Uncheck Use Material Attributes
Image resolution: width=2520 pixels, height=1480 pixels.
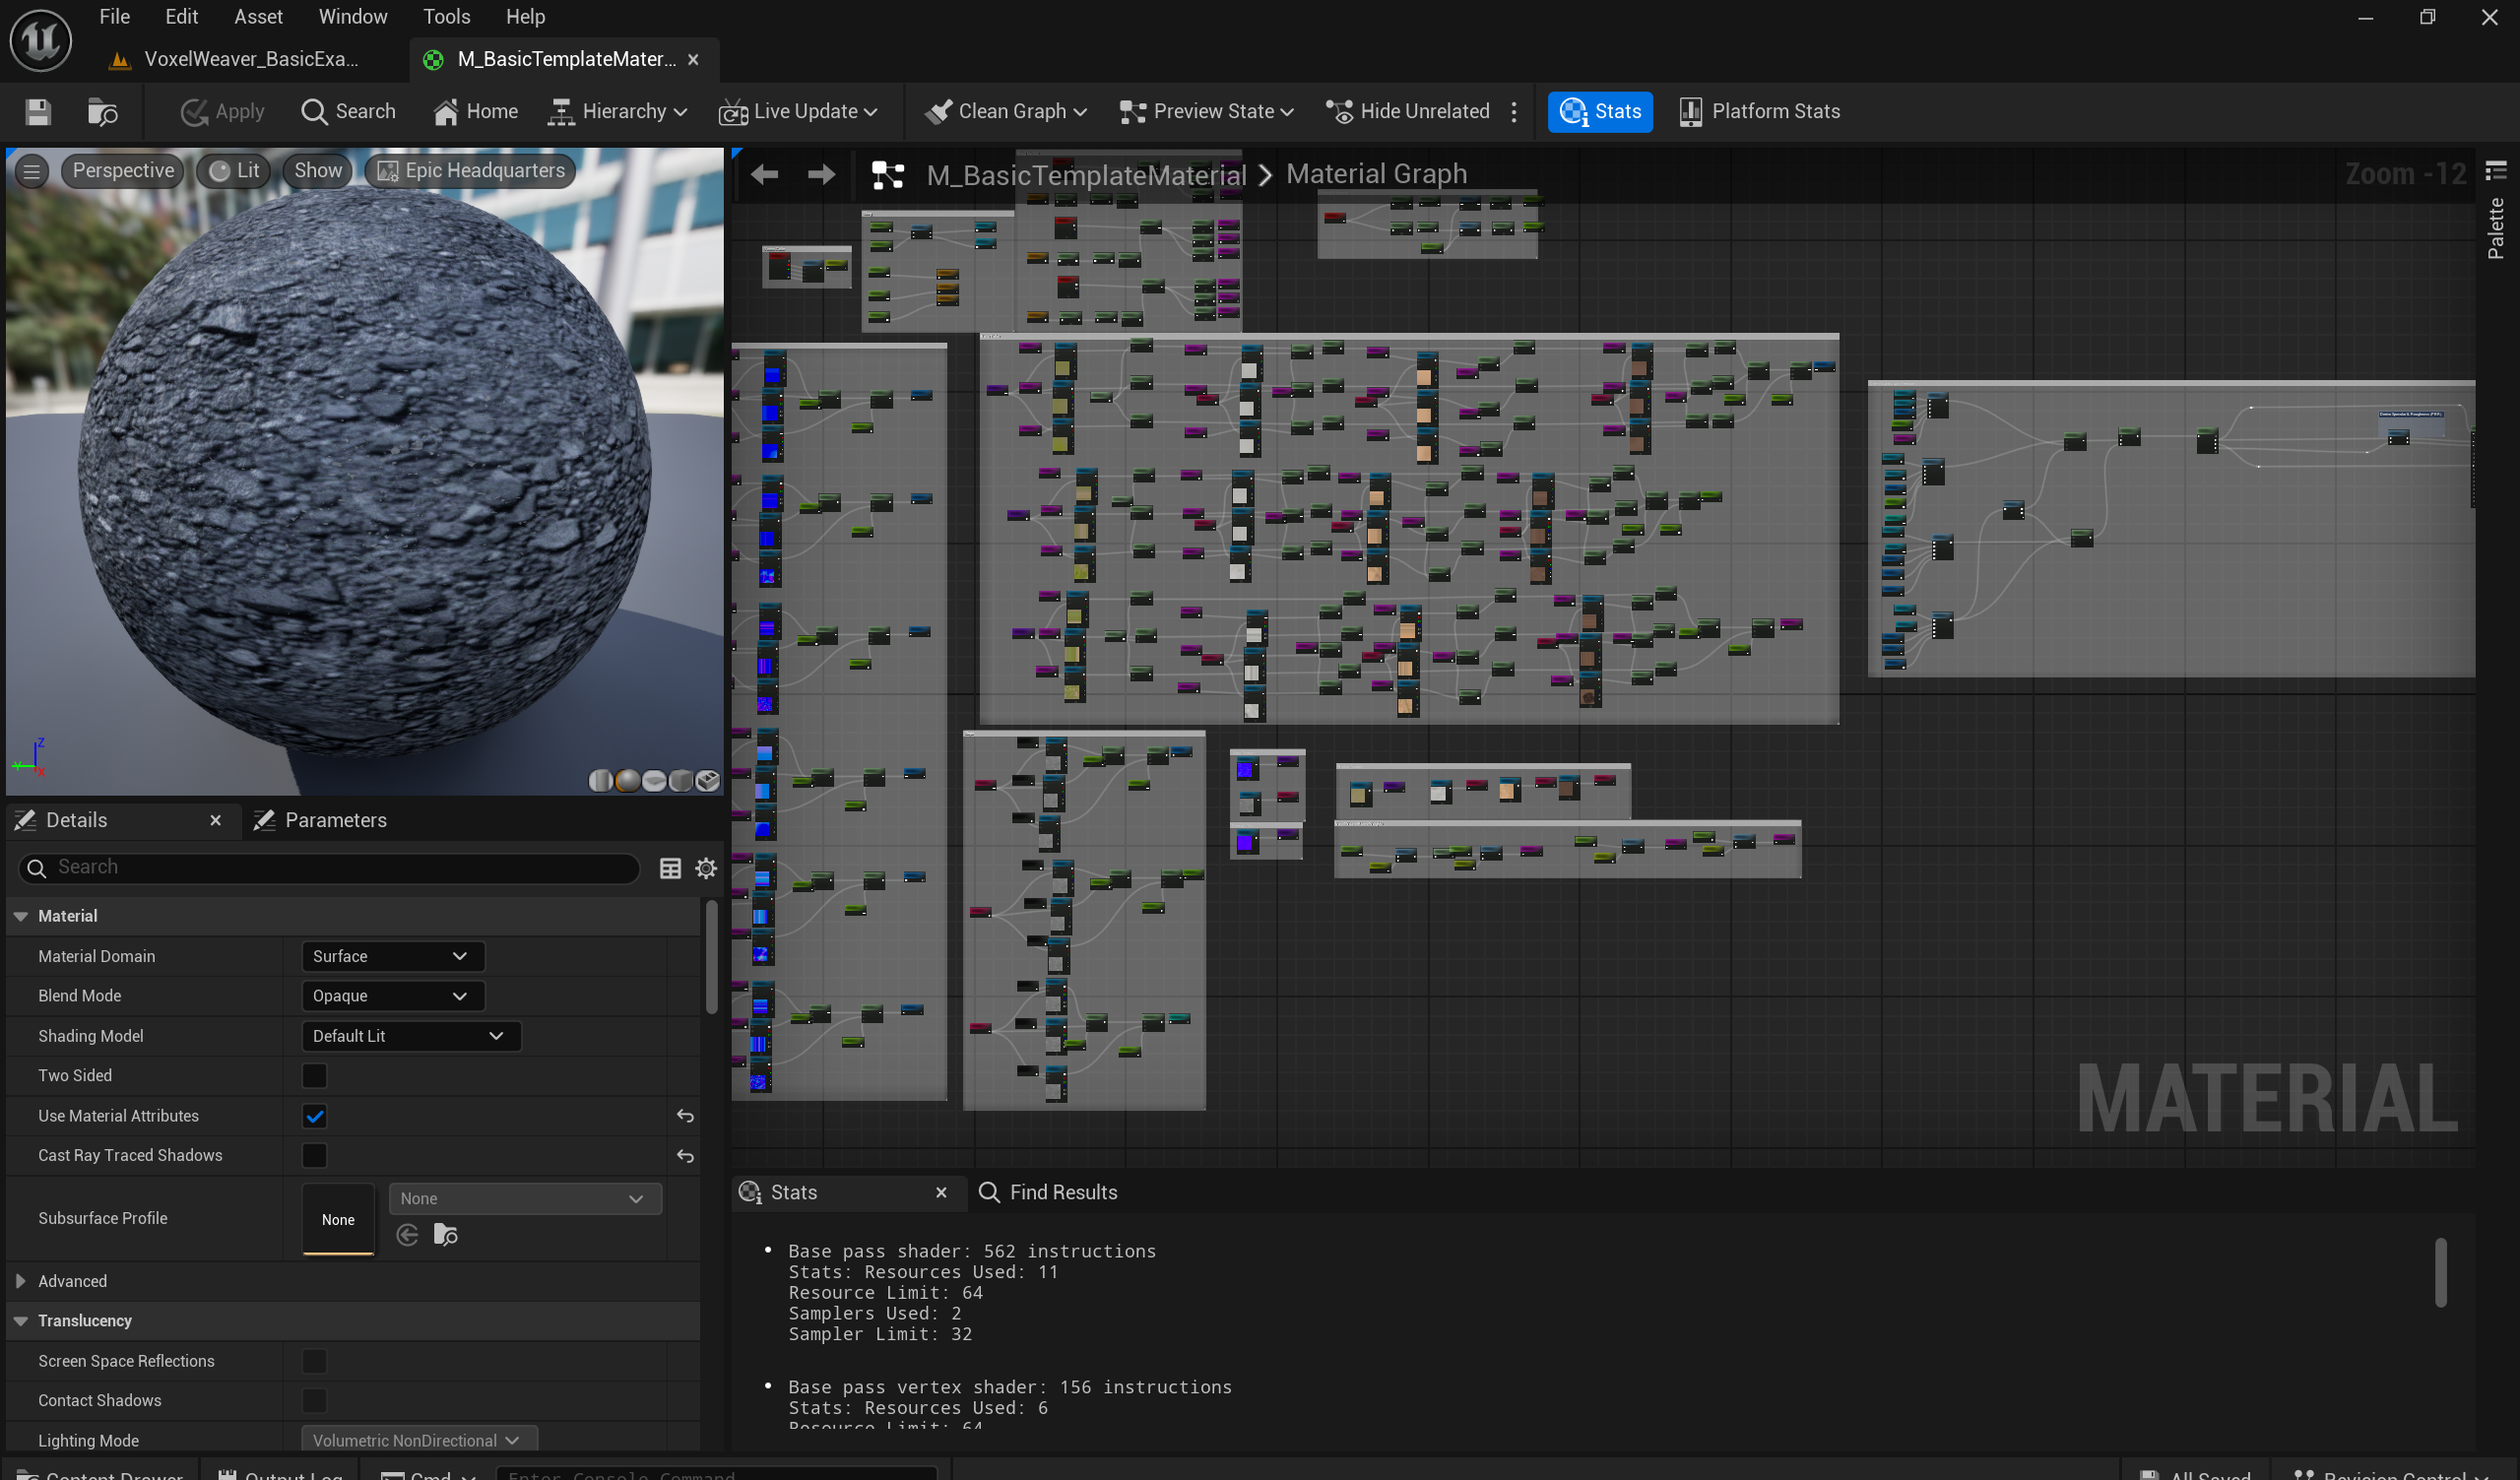[314, 1116]
